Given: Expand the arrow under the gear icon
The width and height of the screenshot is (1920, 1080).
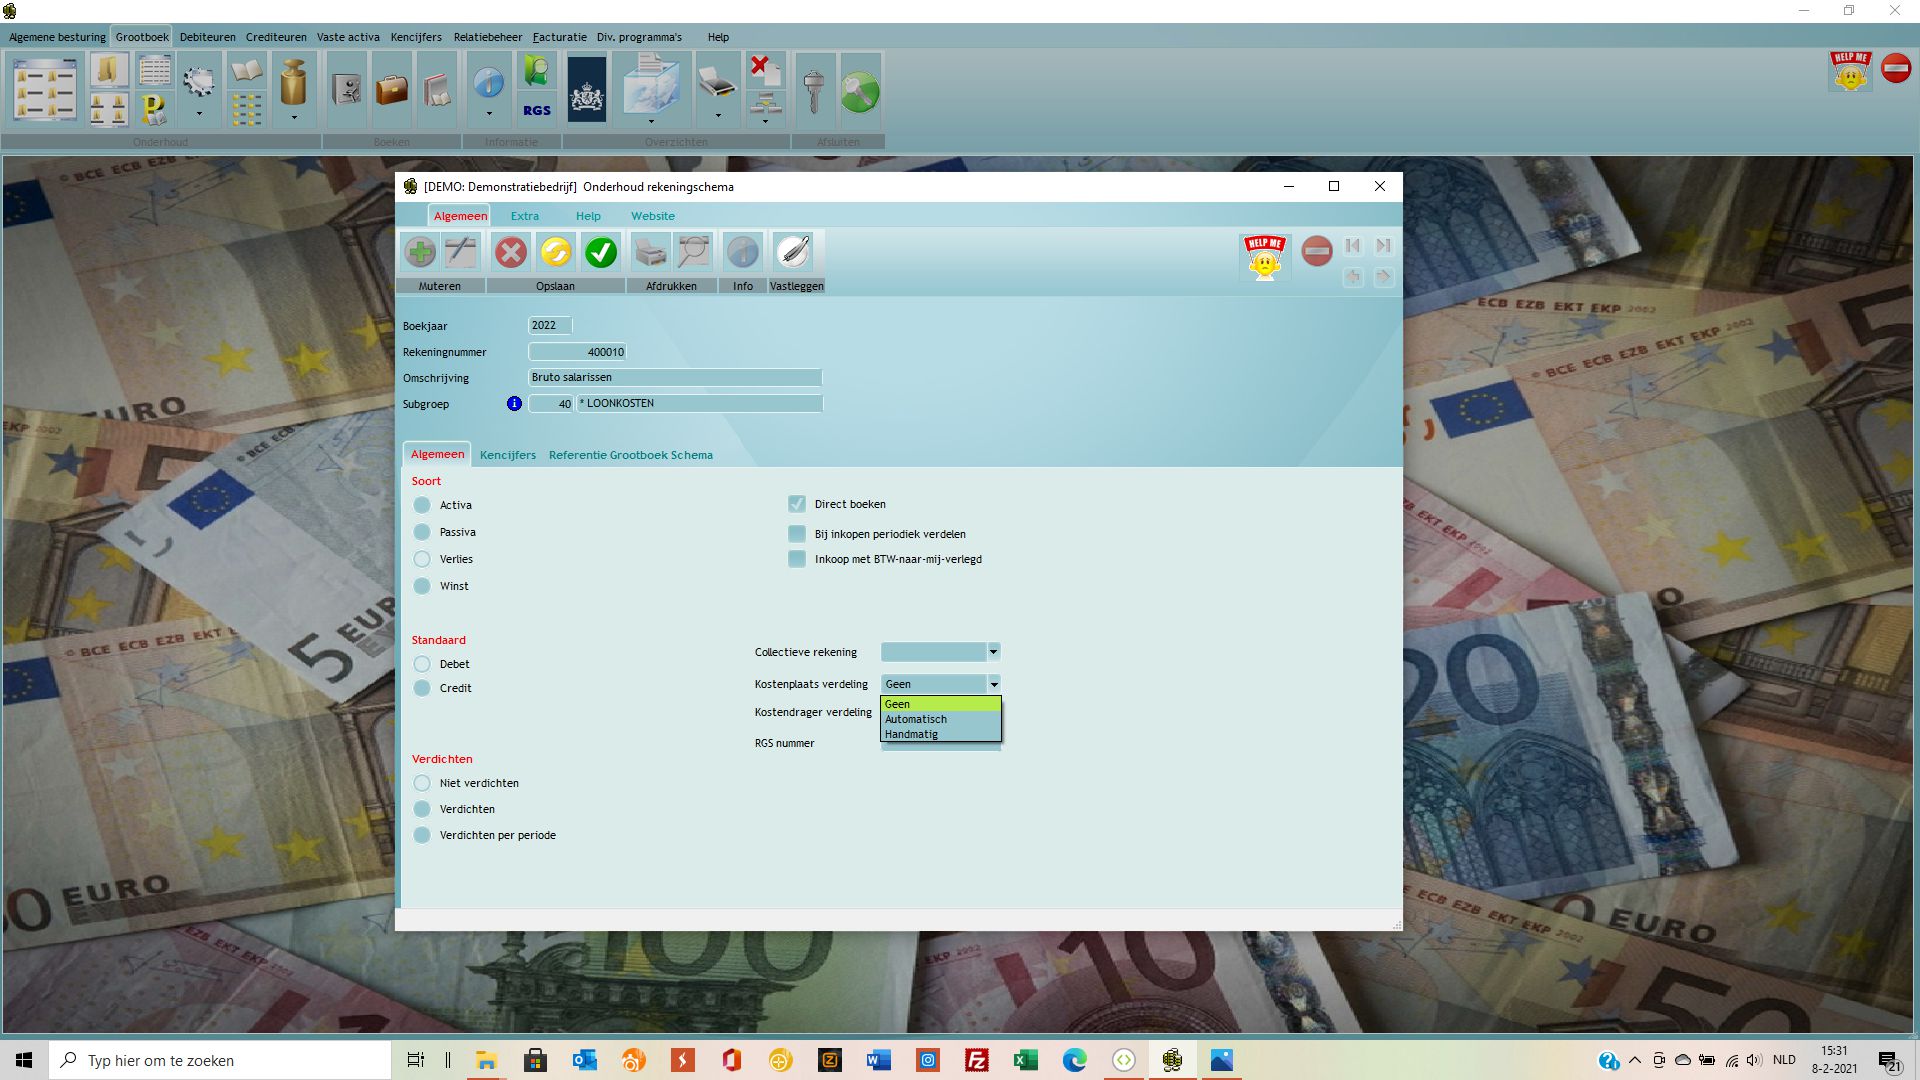Looking at the screenshot, I should (199, 114).
